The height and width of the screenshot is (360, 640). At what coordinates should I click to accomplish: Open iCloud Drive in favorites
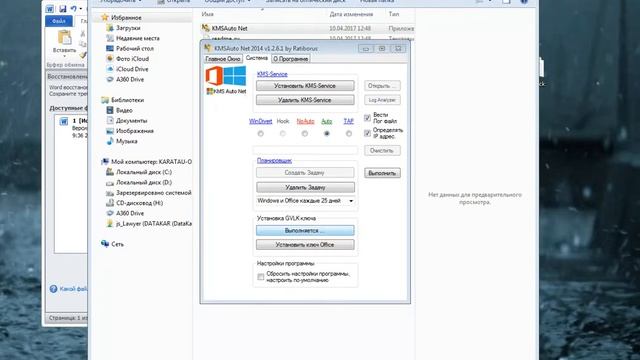[x=132, y=69]
